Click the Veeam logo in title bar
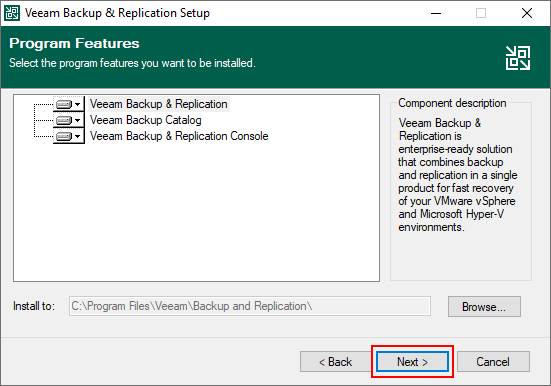This screenshot has width=551, height=386. [x=12, y=13]
